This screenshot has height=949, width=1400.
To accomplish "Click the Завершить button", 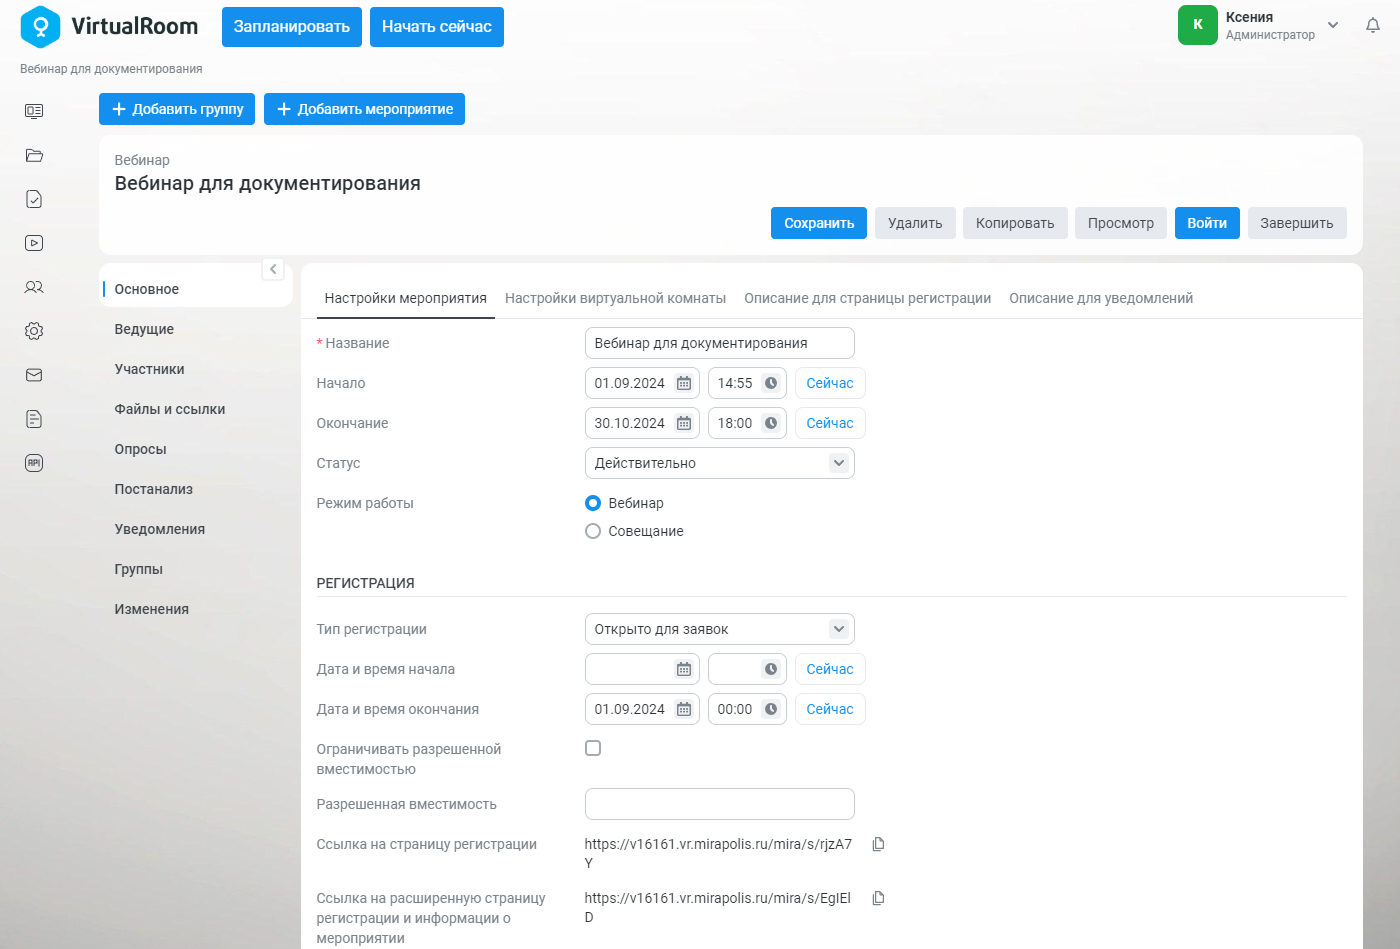I will pos(1297,223).
